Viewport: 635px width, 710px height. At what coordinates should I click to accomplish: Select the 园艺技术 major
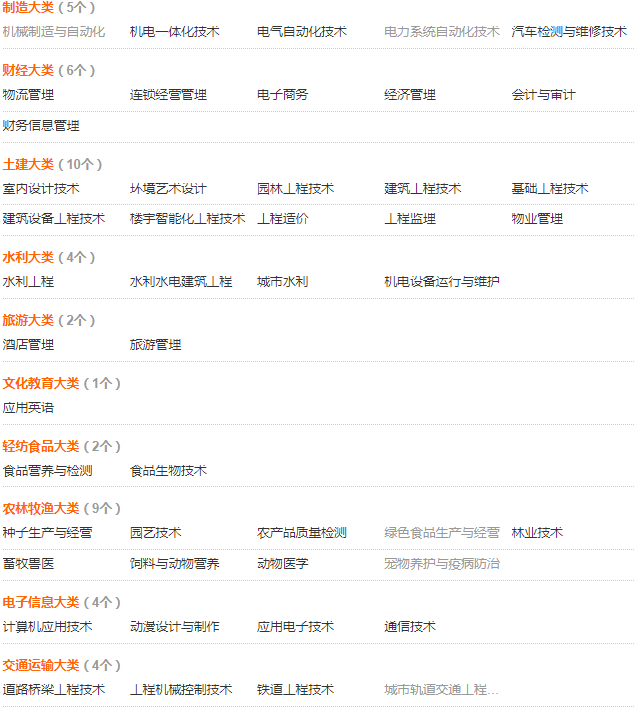155,533
